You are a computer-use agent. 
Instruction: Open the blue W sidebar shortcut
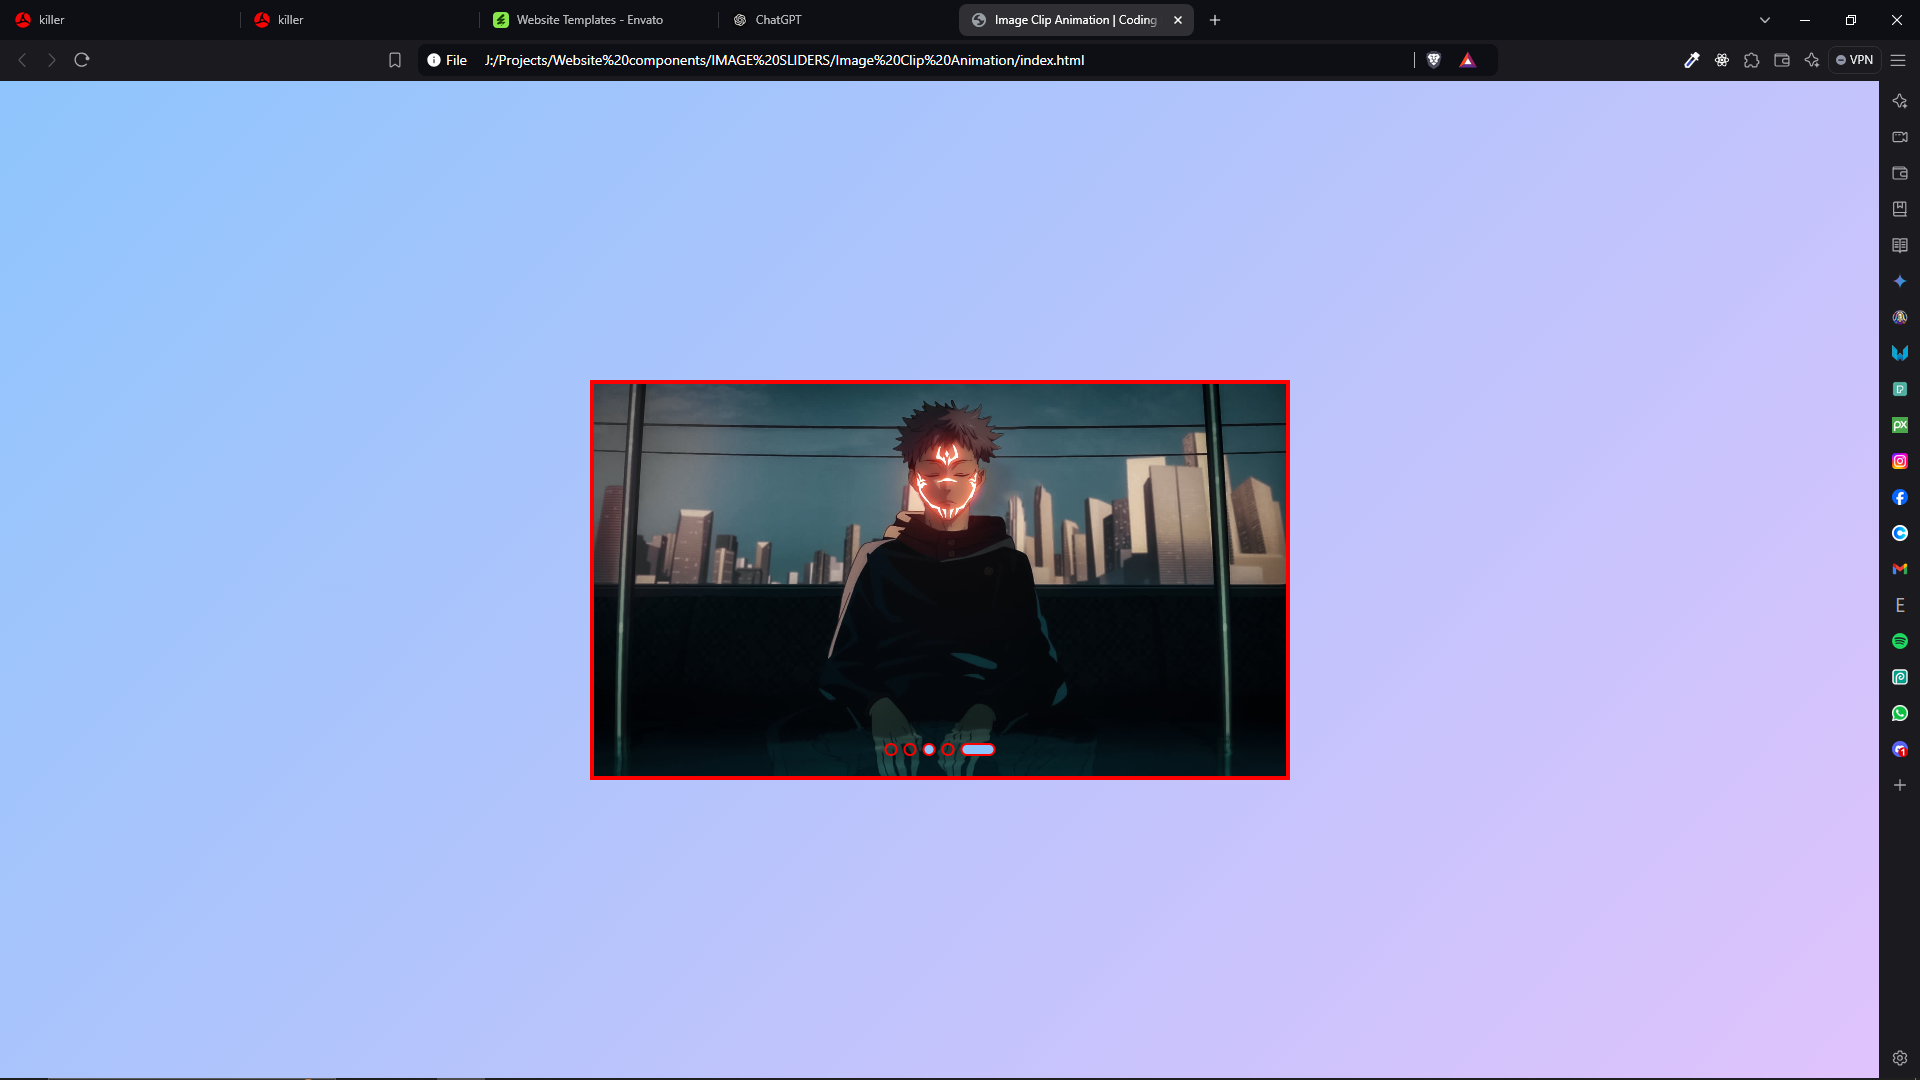coord(1900,353)
